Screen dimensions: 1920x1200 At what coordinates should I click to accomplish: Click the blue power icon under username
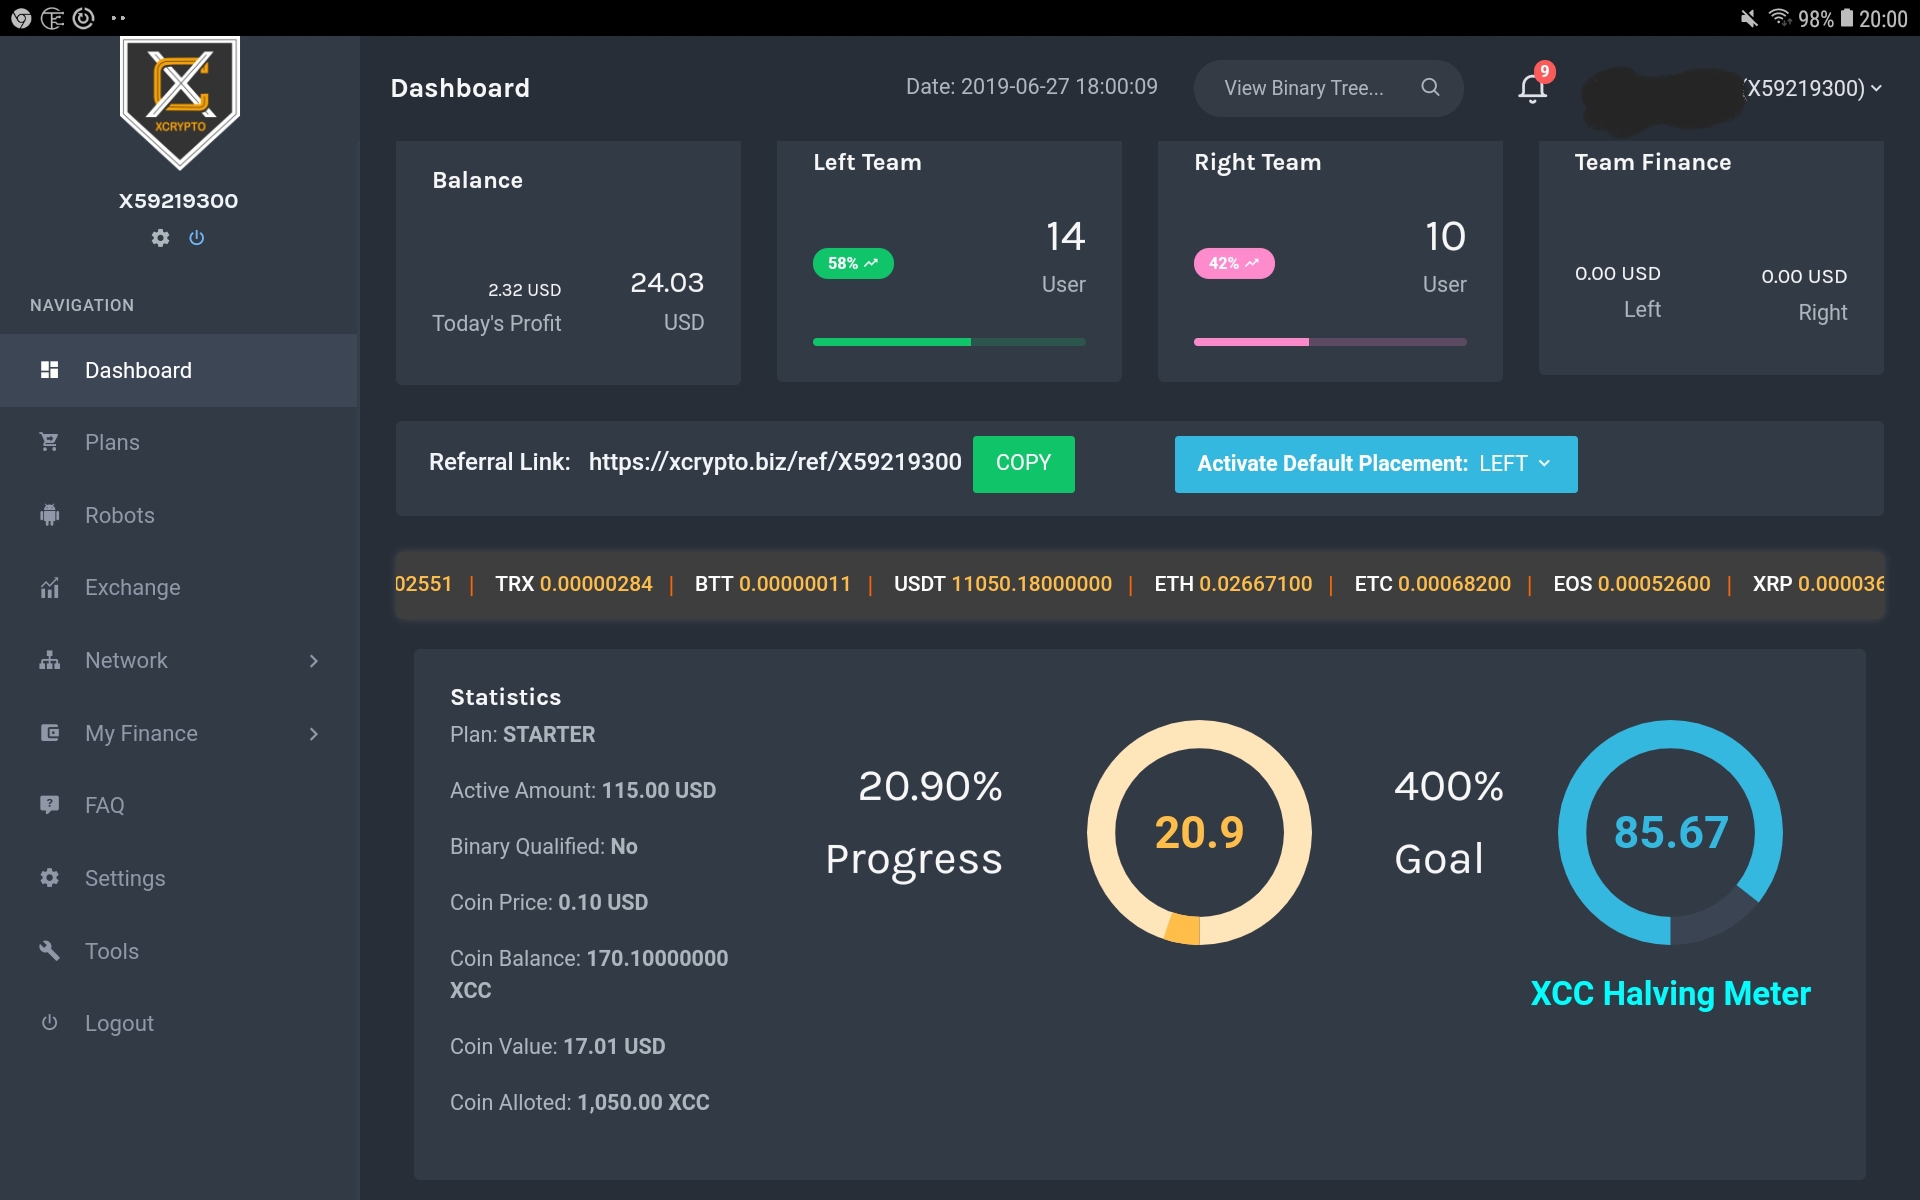pyautogui.click(x=197, y=238)
